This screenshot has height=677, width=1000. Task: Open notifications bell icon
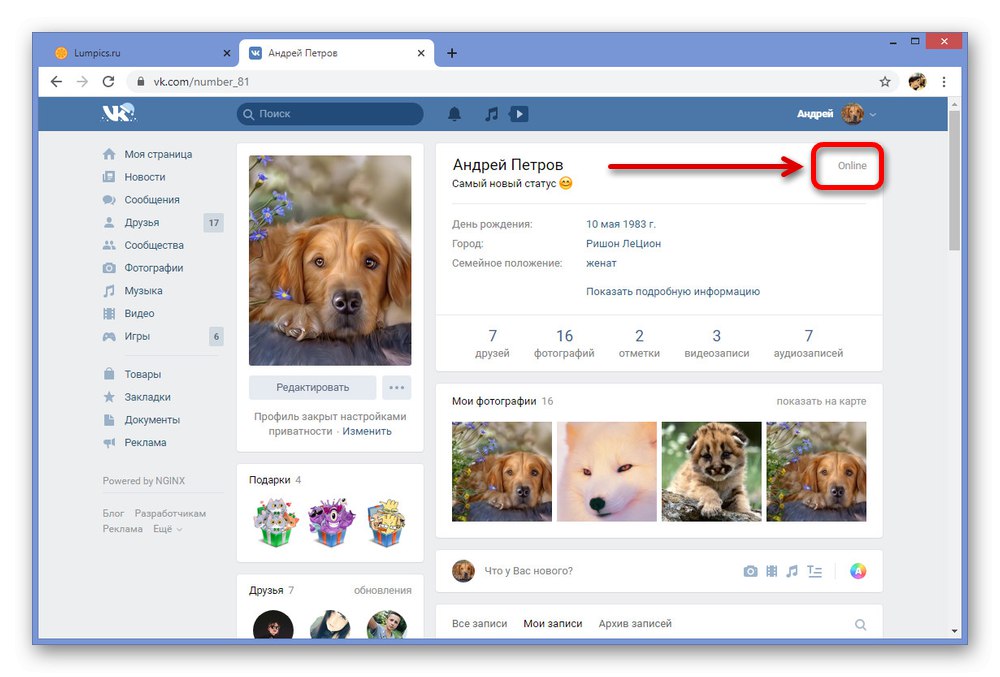pyautogui.click(x=454, y=114)
